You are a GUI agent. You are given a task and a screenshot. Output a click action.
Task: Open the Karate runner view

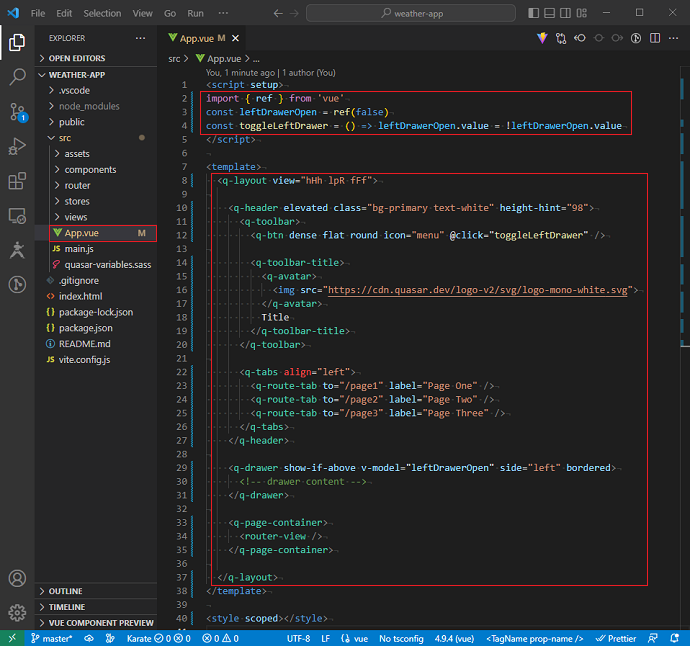coord(17,250)
